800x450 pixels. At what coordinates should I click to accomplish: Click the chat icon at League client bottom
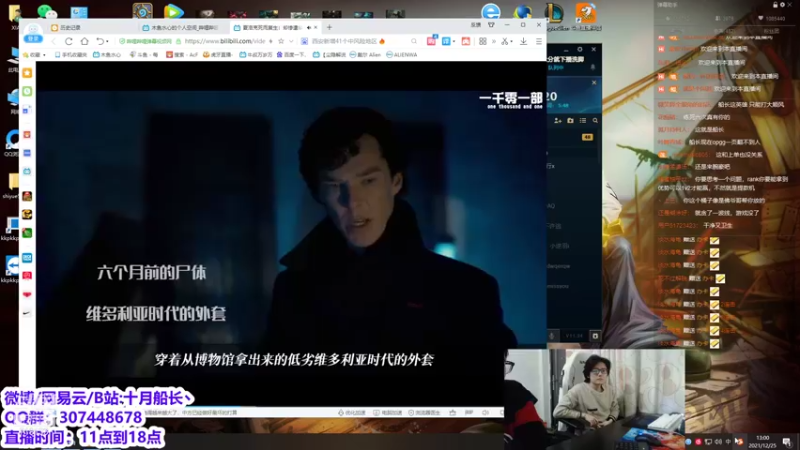pos(595,336)
